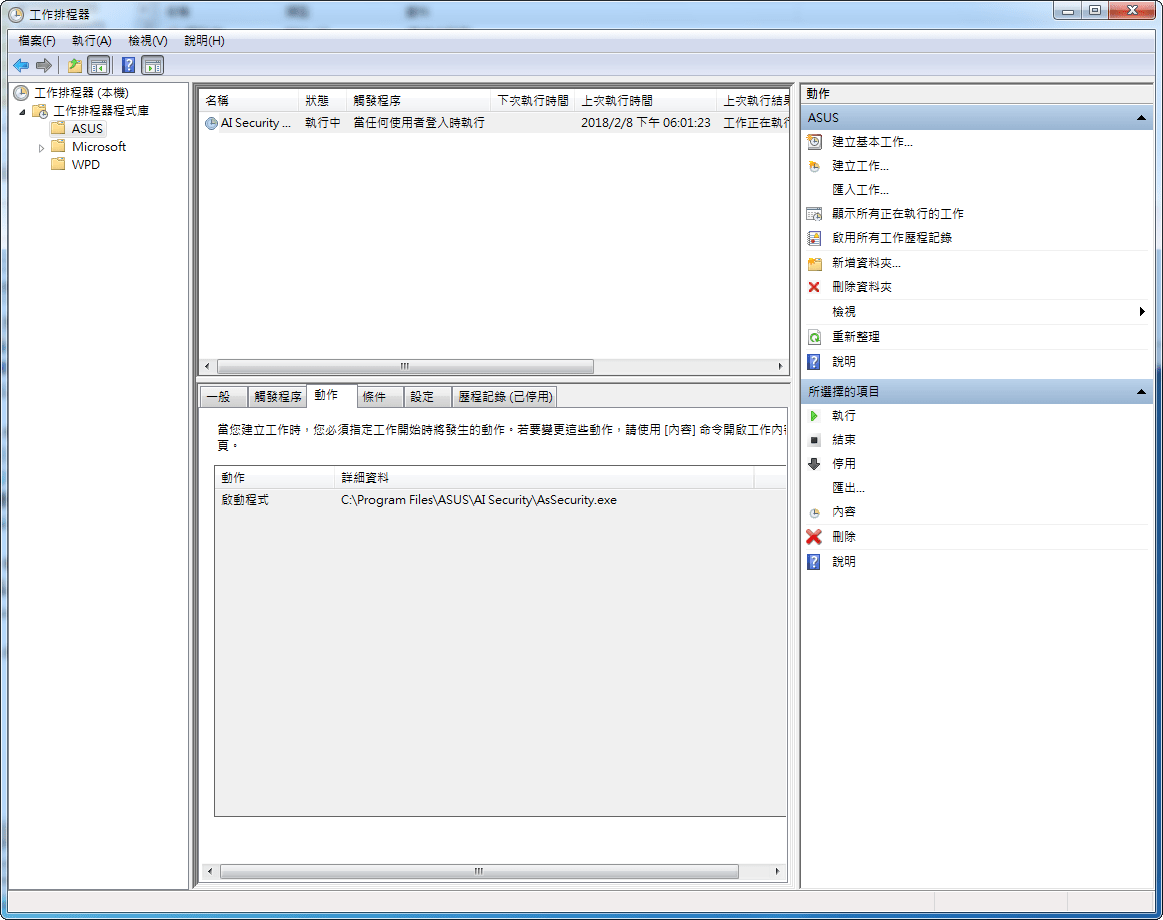
Task: Click the Forward arrow toolbar icon
Action: click(43, 65)
